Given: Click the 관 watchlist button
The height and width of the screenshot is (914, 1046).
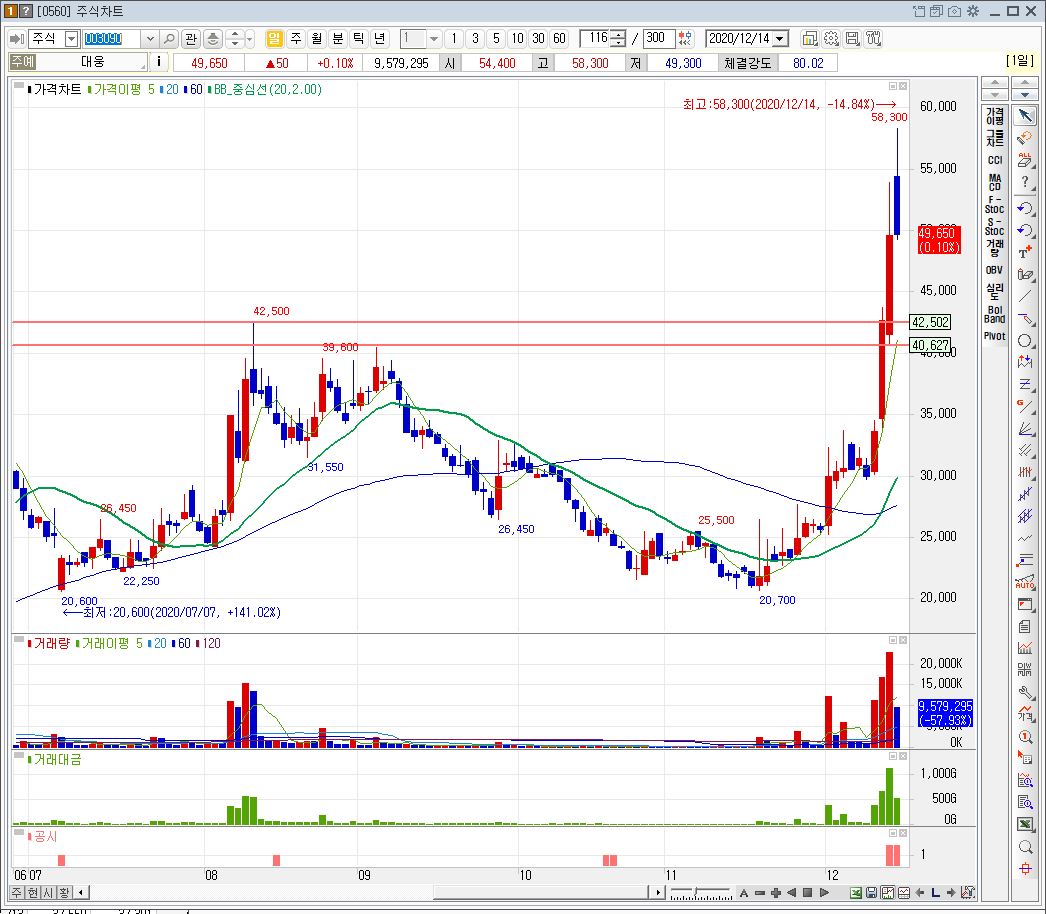Looking at the screenshot, I should (x=191, y=39).
